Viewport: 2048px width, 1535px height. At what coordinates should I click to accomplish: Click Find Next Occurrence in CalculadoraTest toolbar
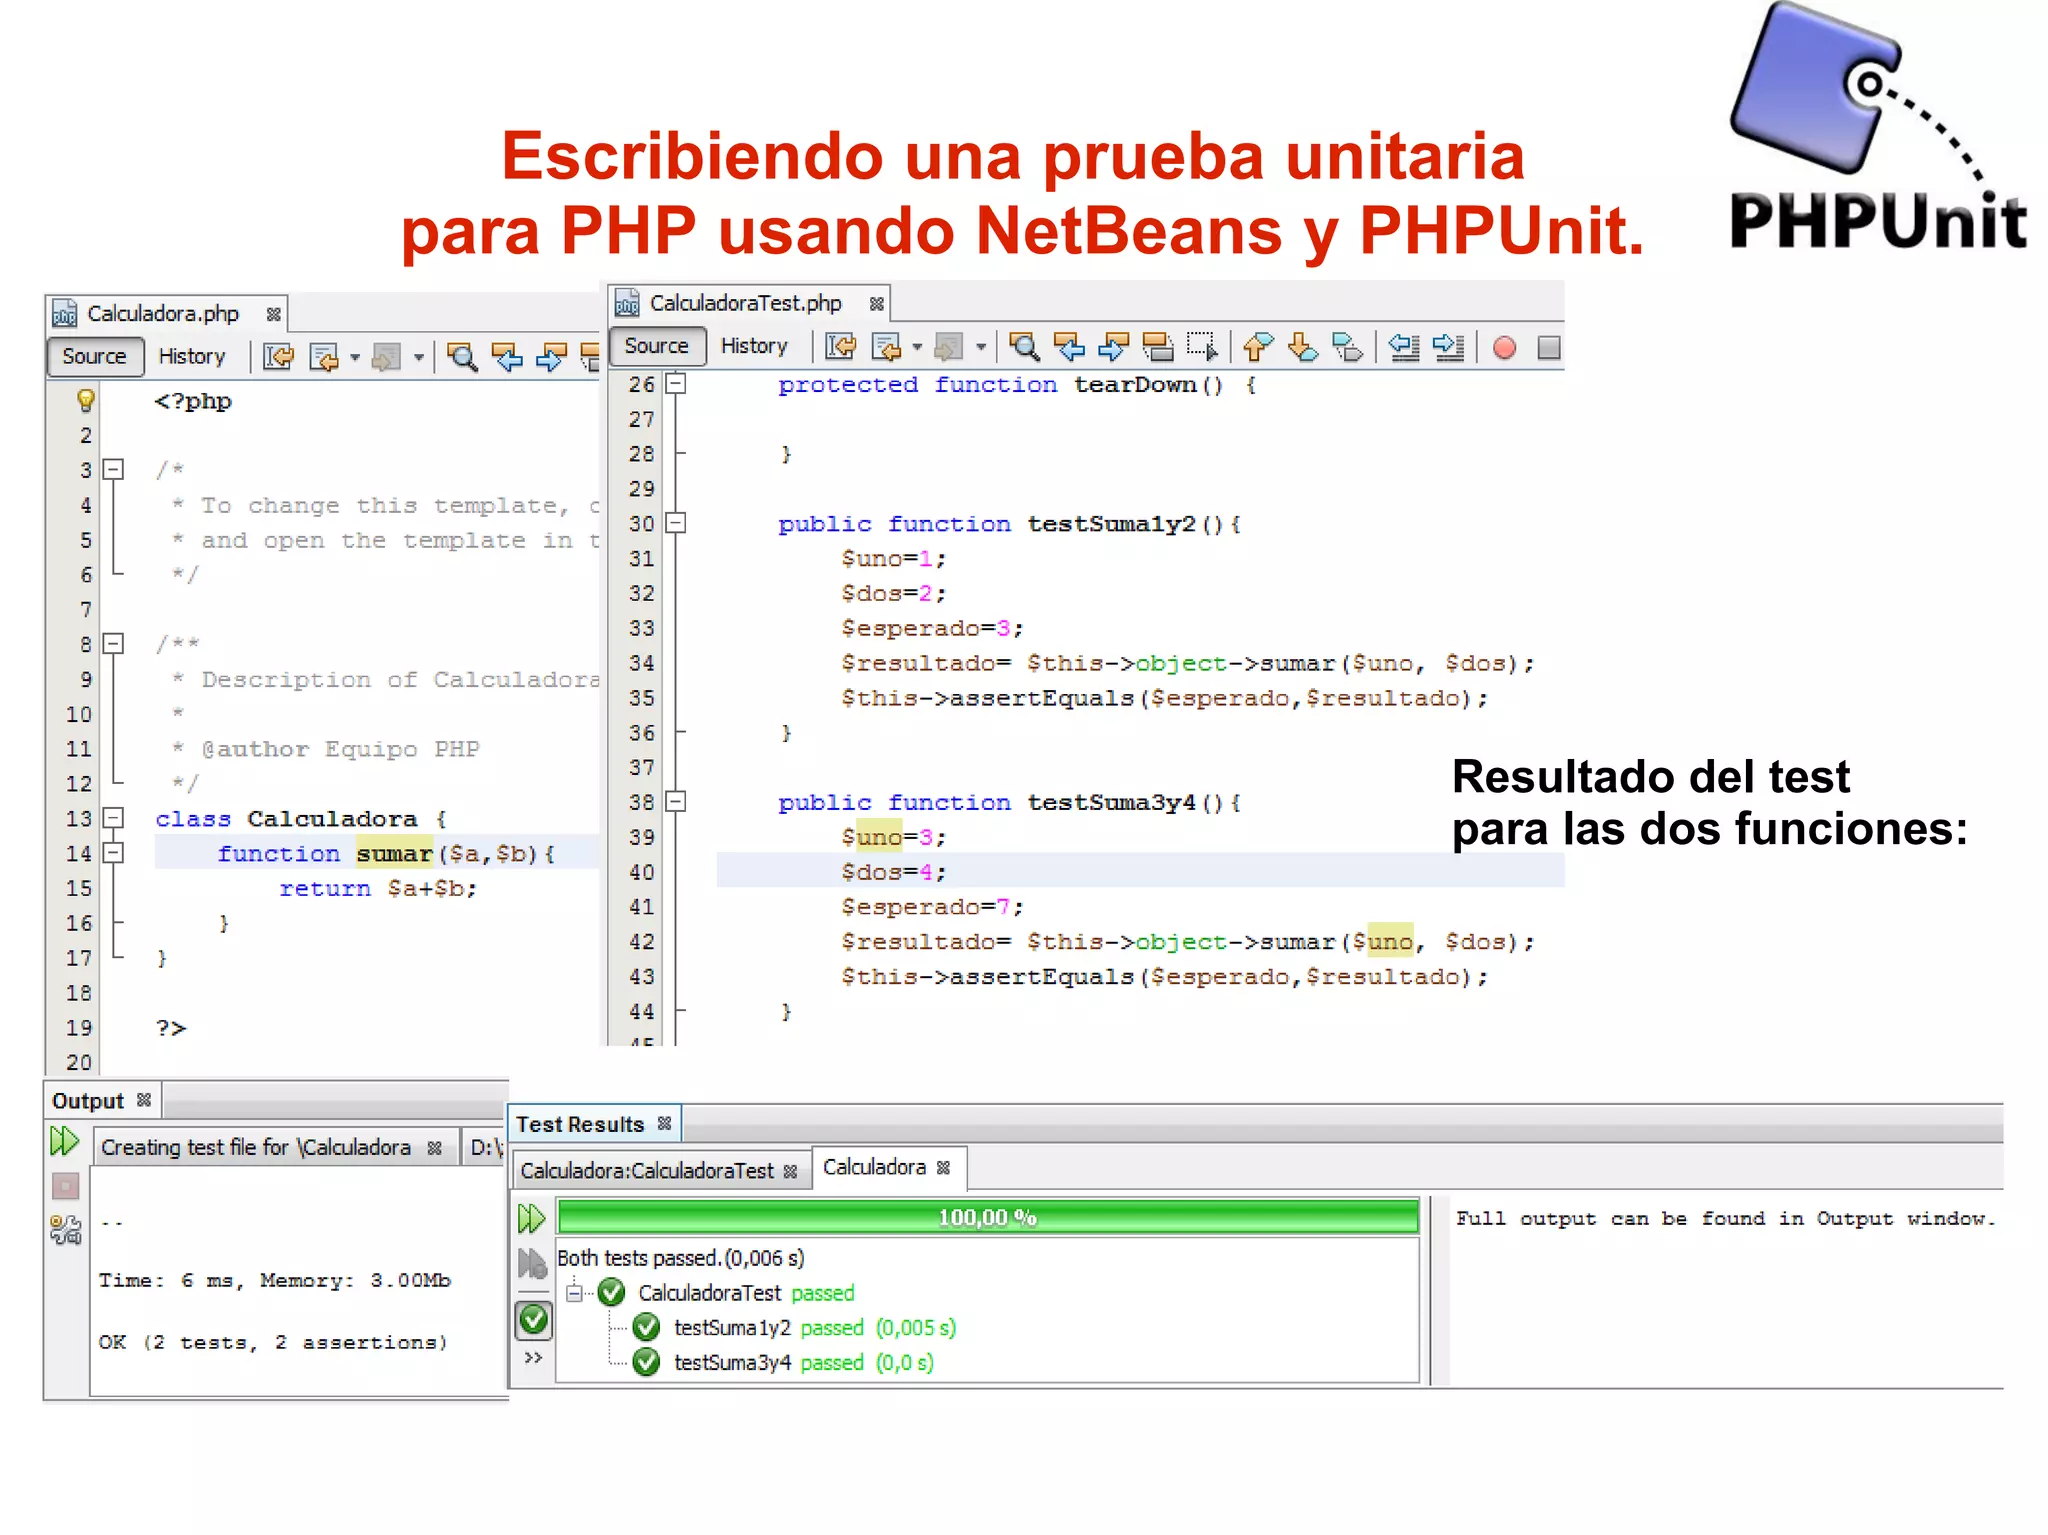pos(1112,347)
